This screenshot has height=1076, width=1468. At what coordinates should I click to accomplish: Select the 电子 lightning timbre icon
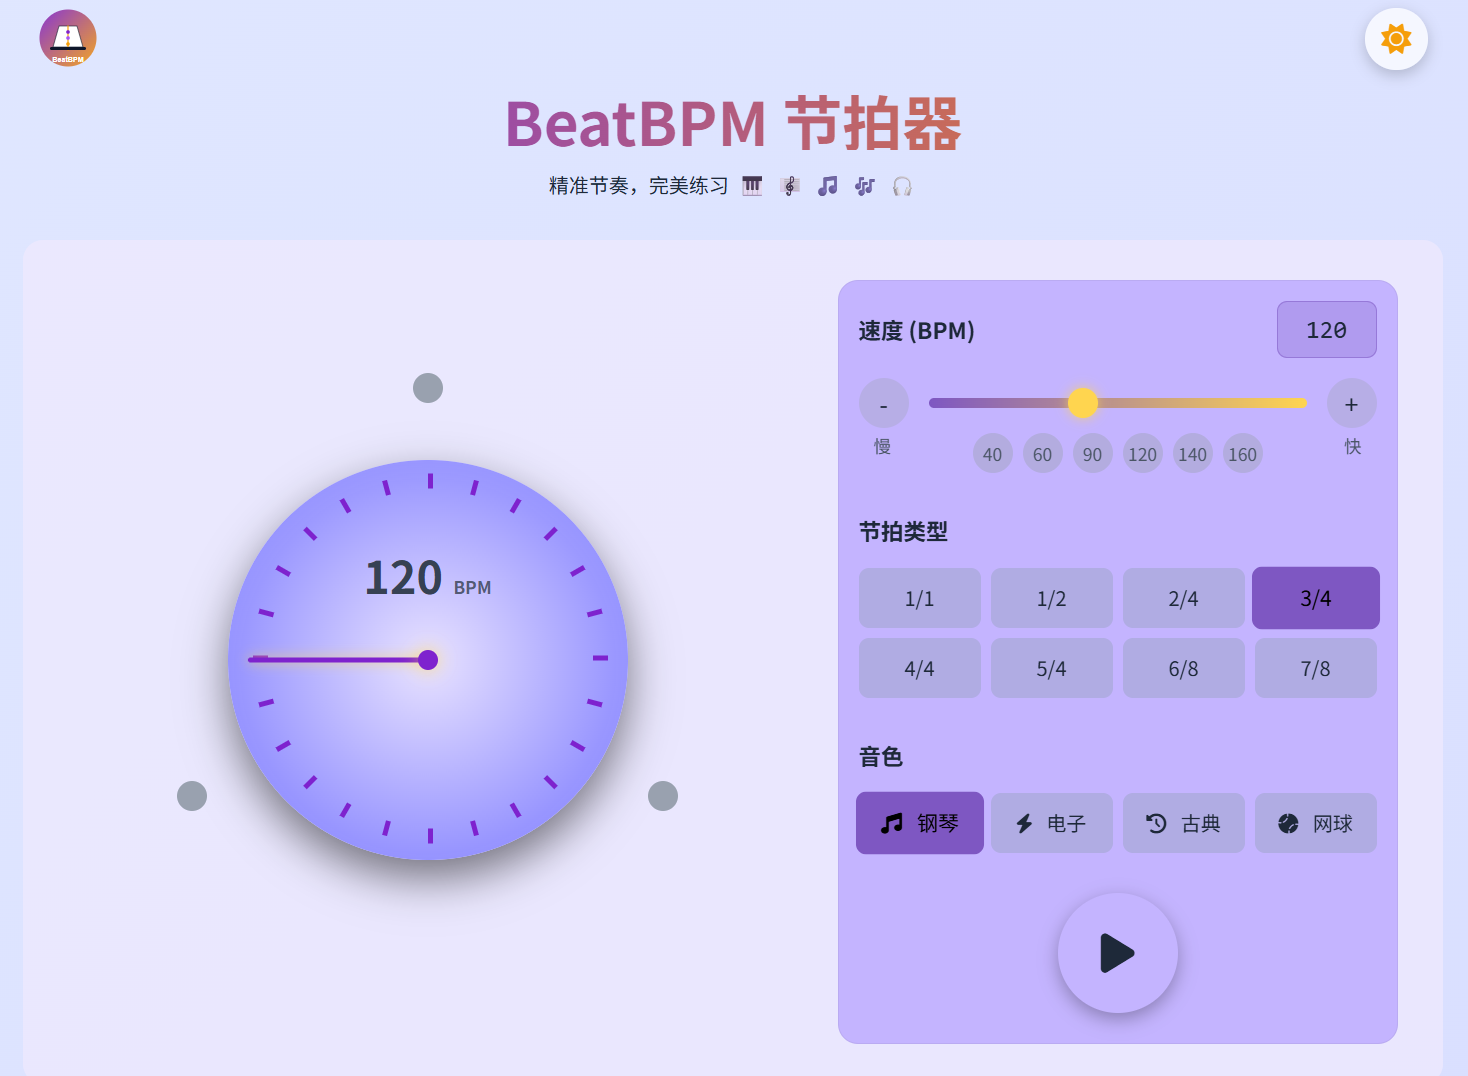[1023, 823]
